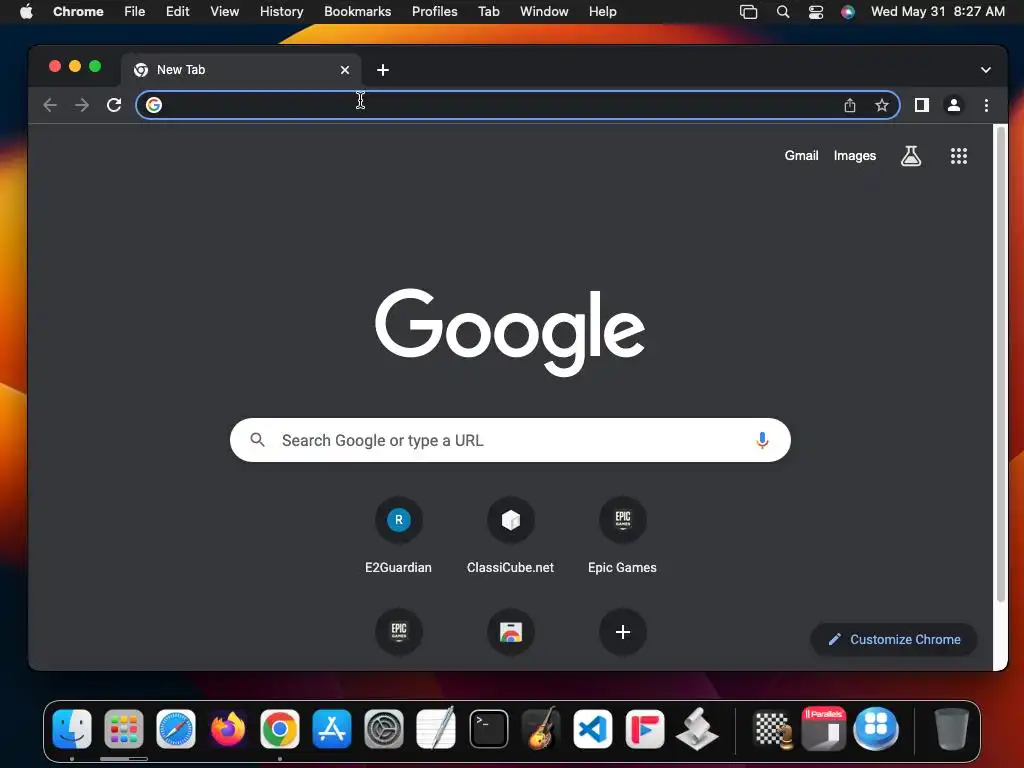Open the profile avatar icon
Screen dimensions: 1024x768
[953, 105]
